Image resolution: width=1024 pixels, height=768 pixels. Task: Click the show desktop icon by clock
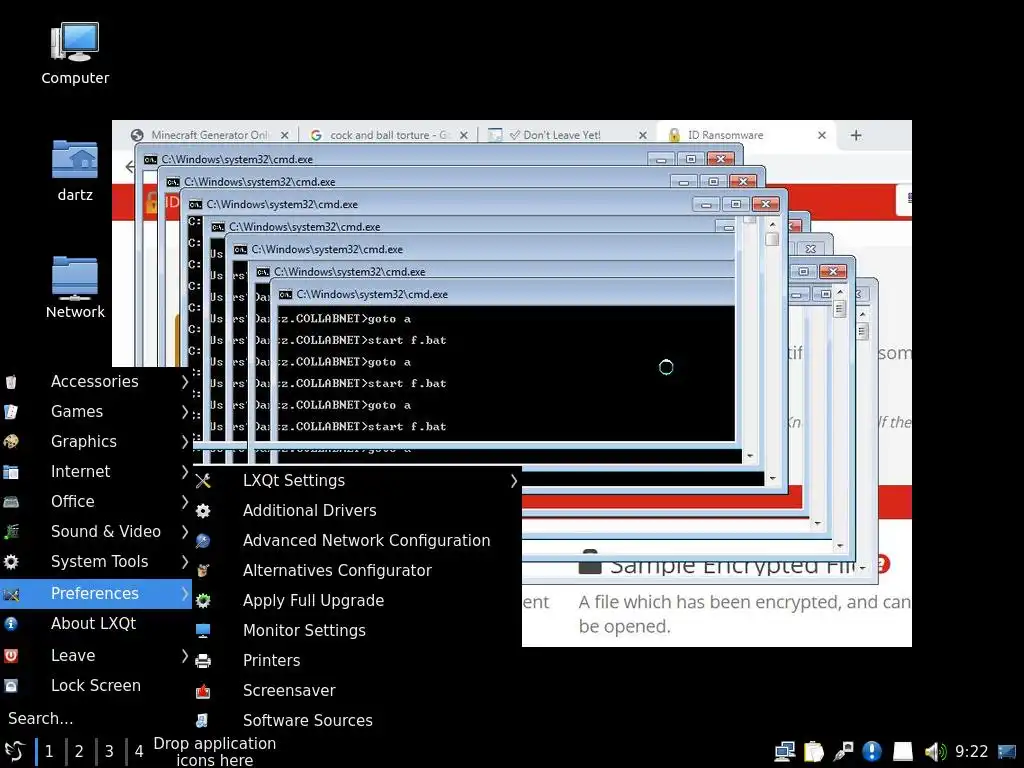tap(1007, 752)
